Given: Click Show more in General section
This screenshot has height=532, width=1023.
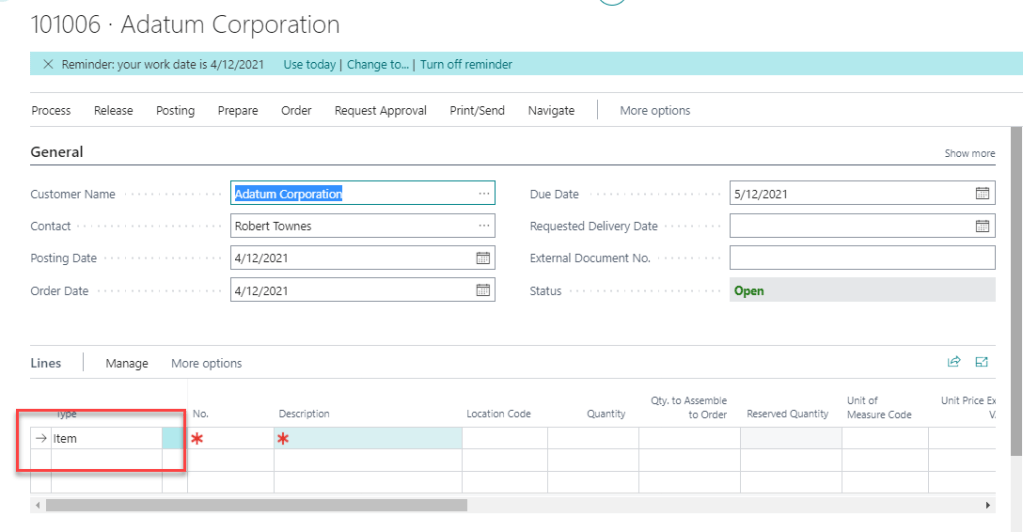Looking at the screenshot, I should coord(969,153).
